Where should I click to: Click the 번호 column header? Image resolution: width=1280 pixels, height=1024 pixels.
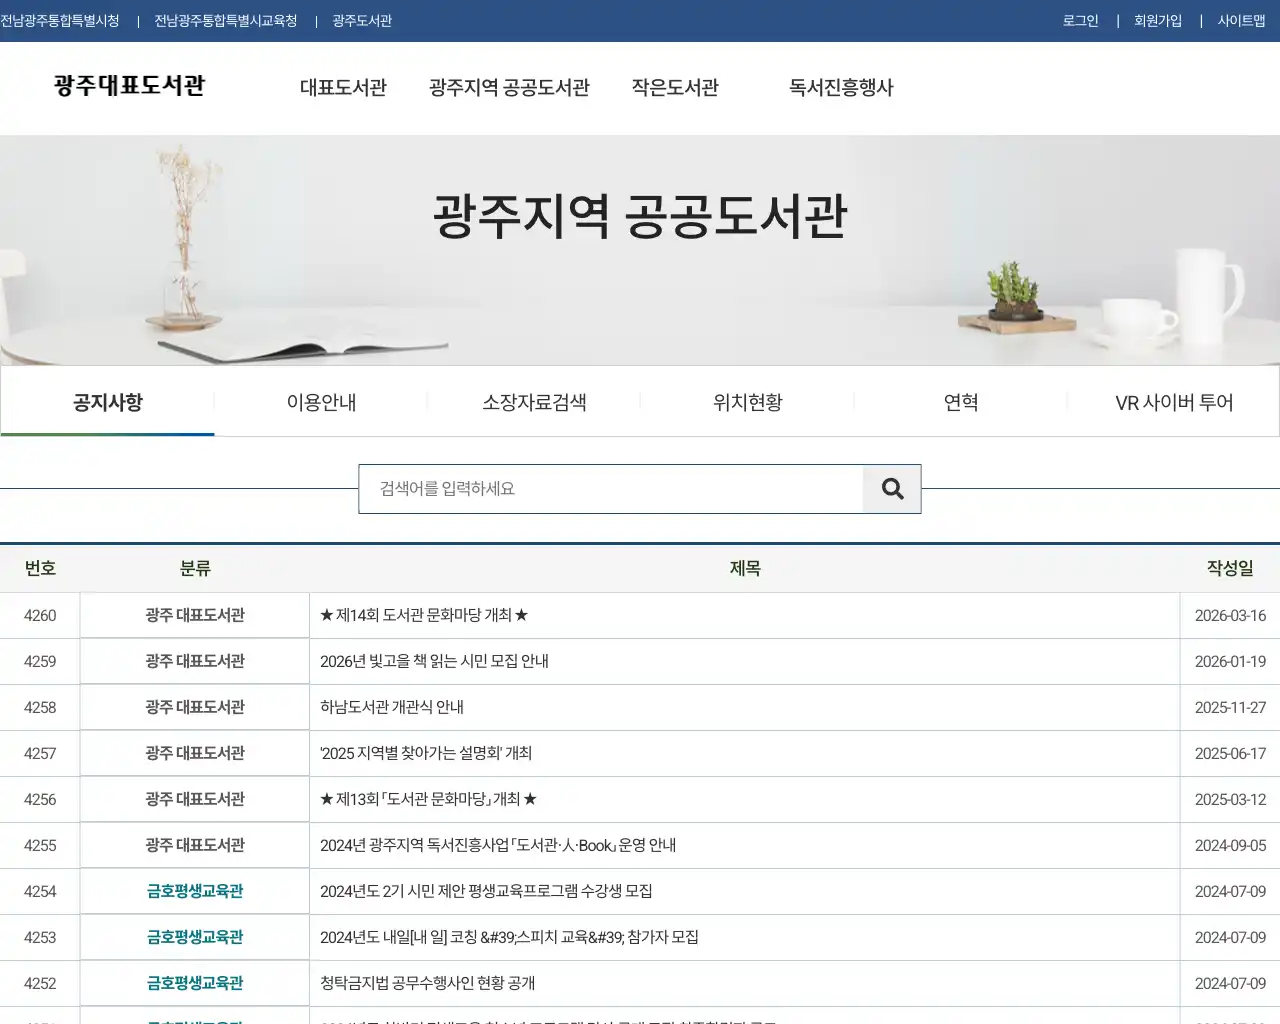pyautogui.click(x=40, y=568)
